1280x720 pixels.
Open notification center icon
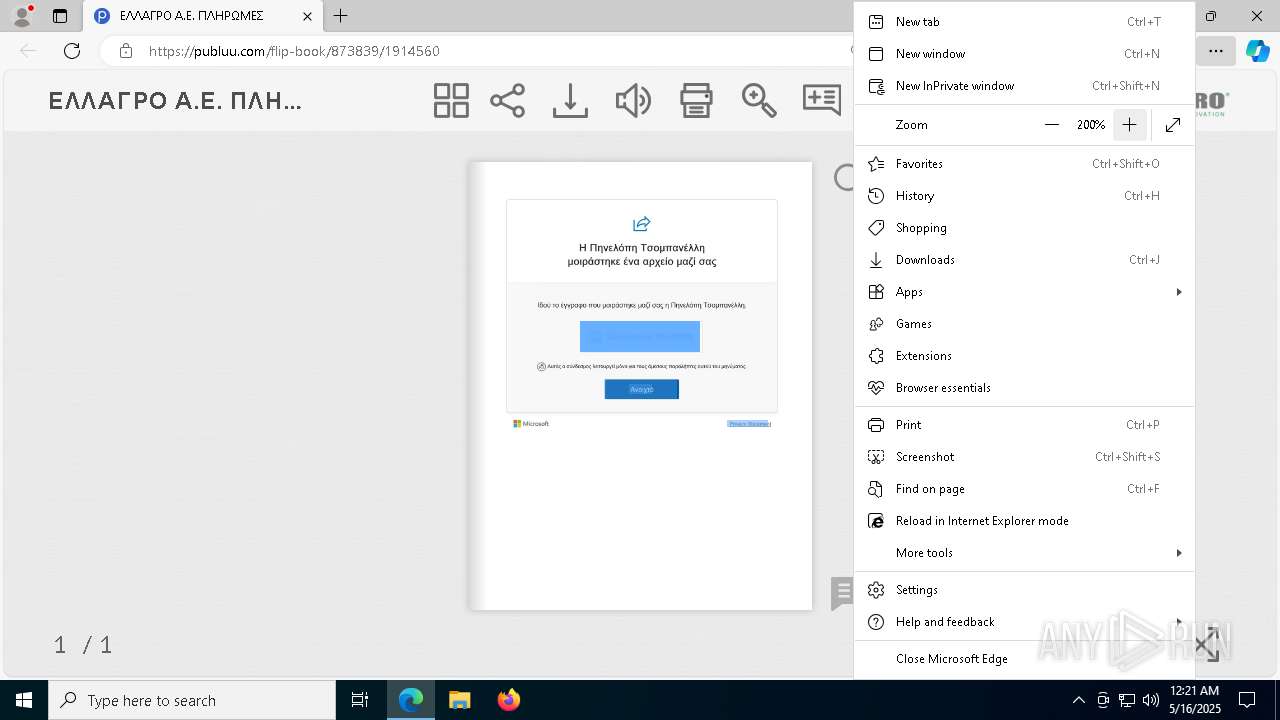(1247, 700)
